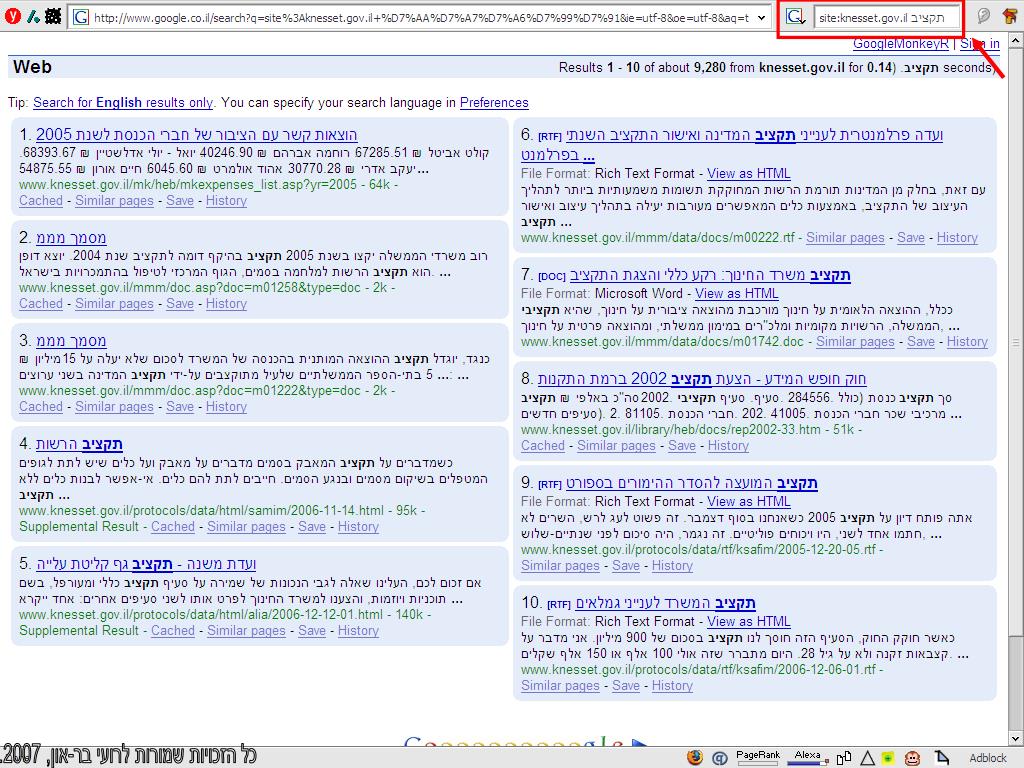The image size is (1024, 768).
Task: Open result 1 title with 2005
Action: (x=197, y=135)
